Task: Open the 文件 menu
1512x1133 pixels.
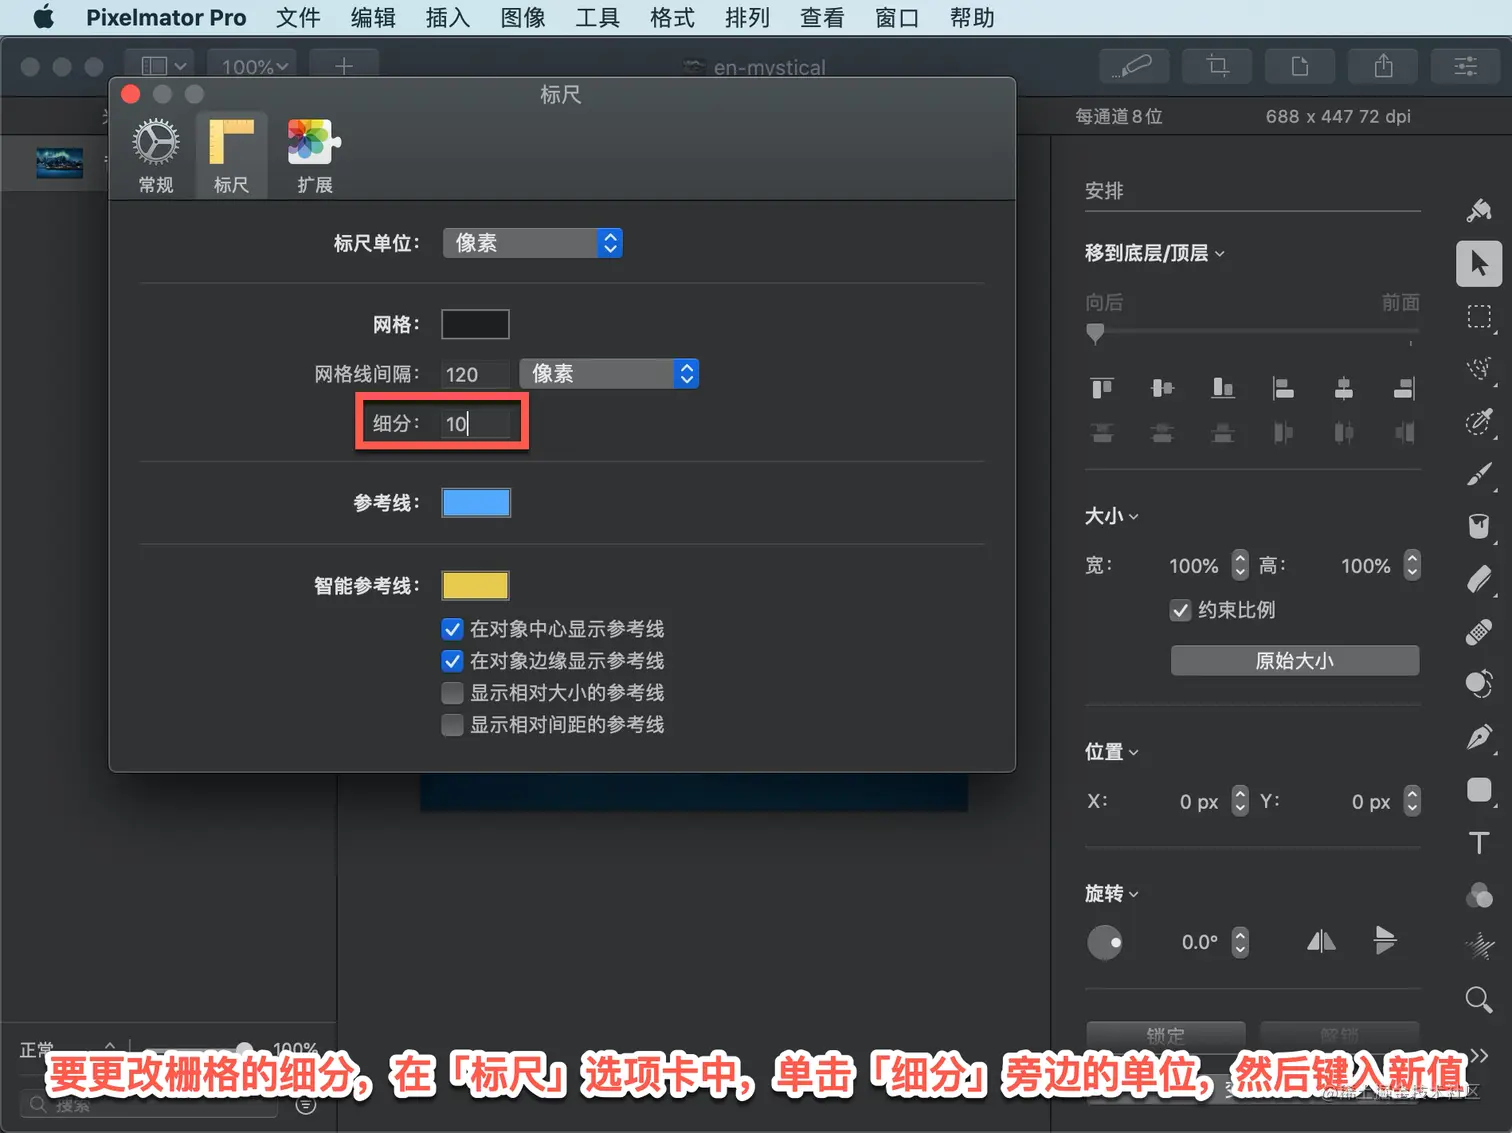Action: click(x=298, y=18)
